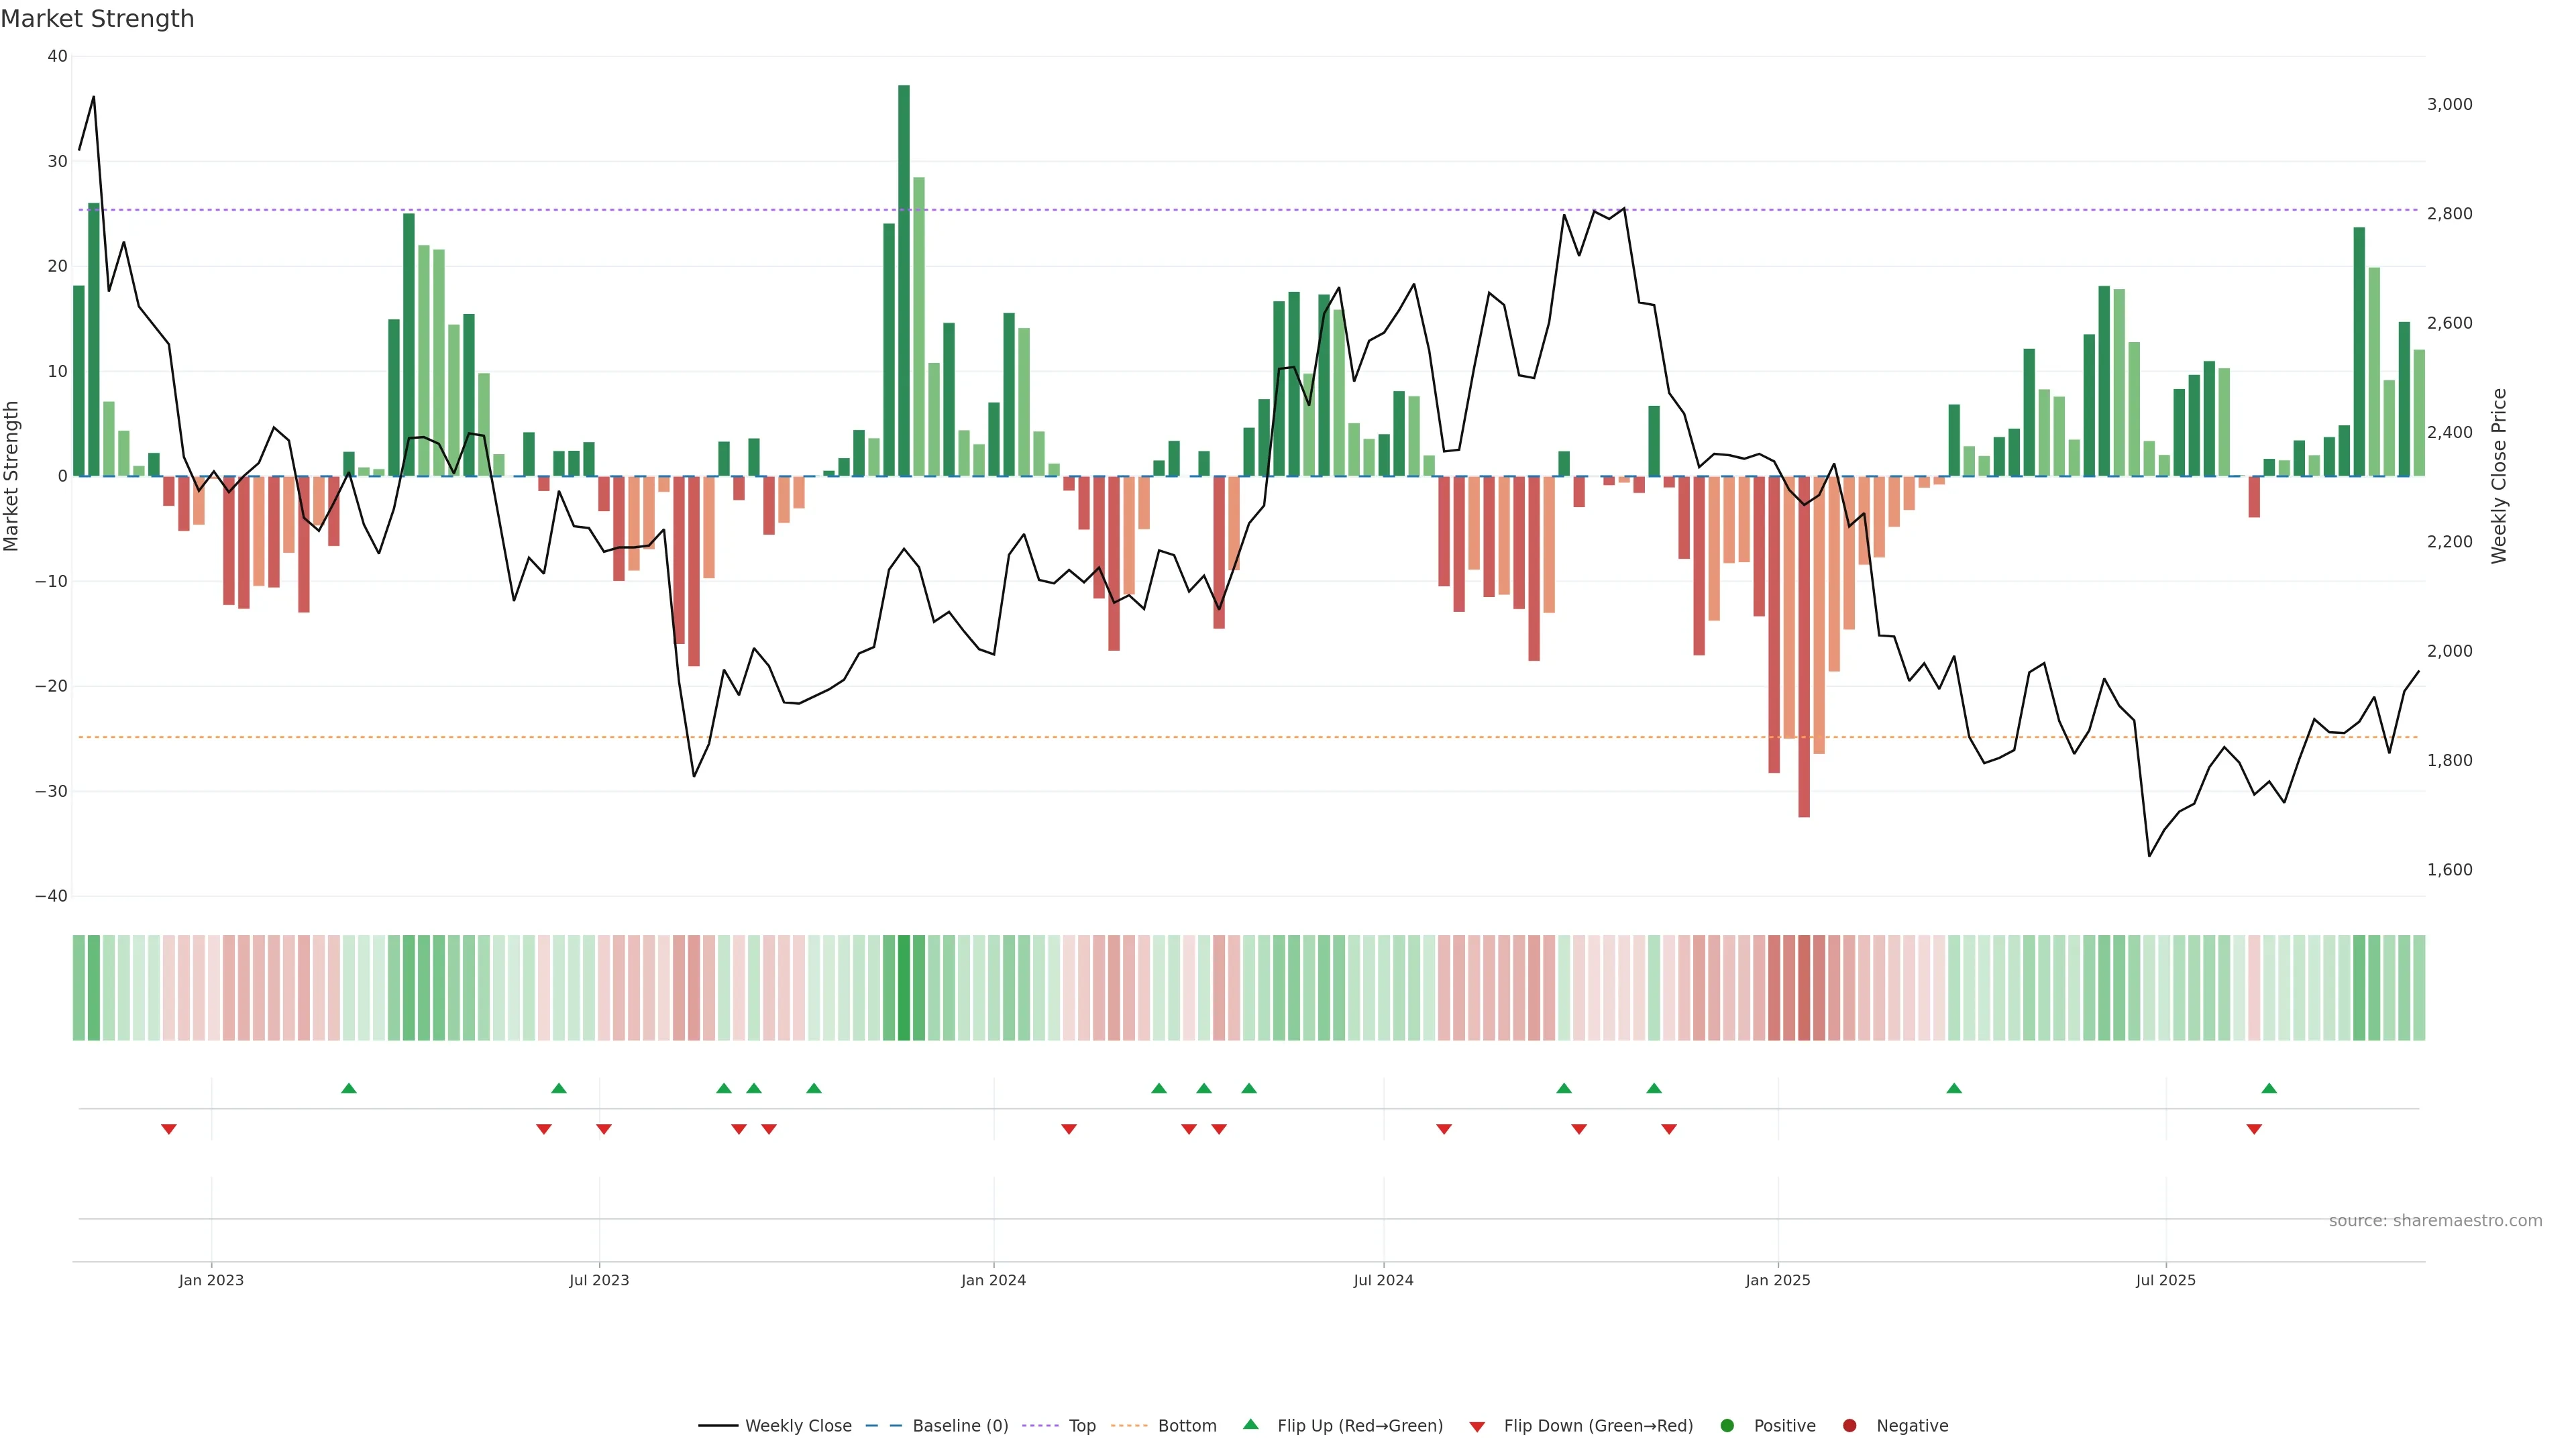Click the first green flip-up triangle marker
2576x1449 pixels.
[349, 1088]
